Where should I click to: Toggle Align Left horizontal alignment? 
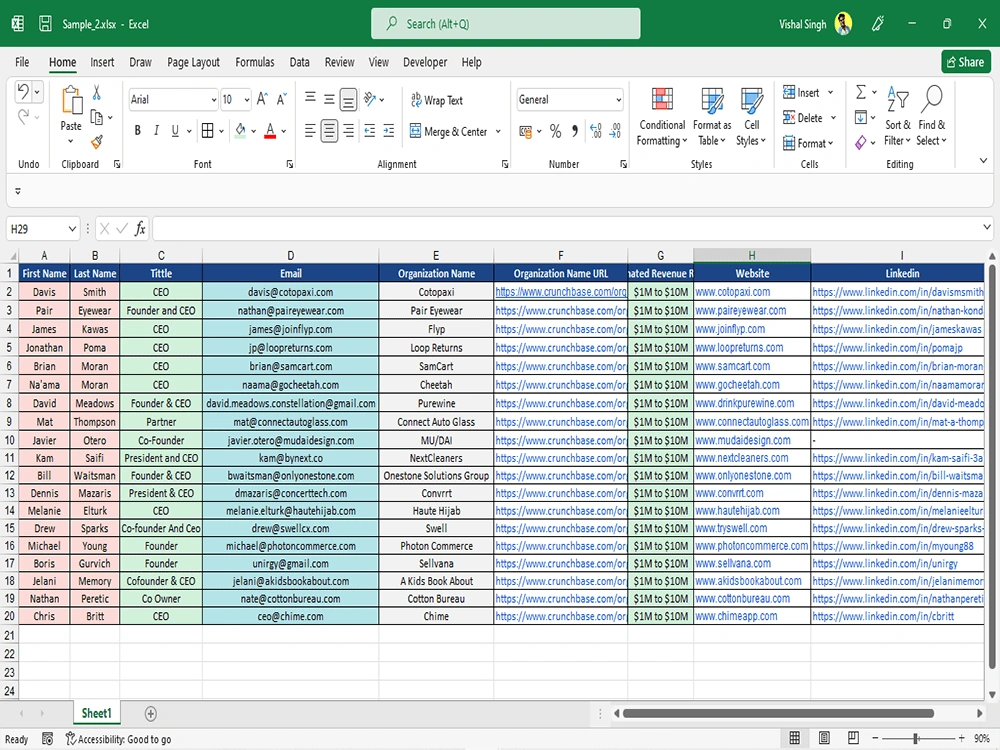tap(310, 131)
